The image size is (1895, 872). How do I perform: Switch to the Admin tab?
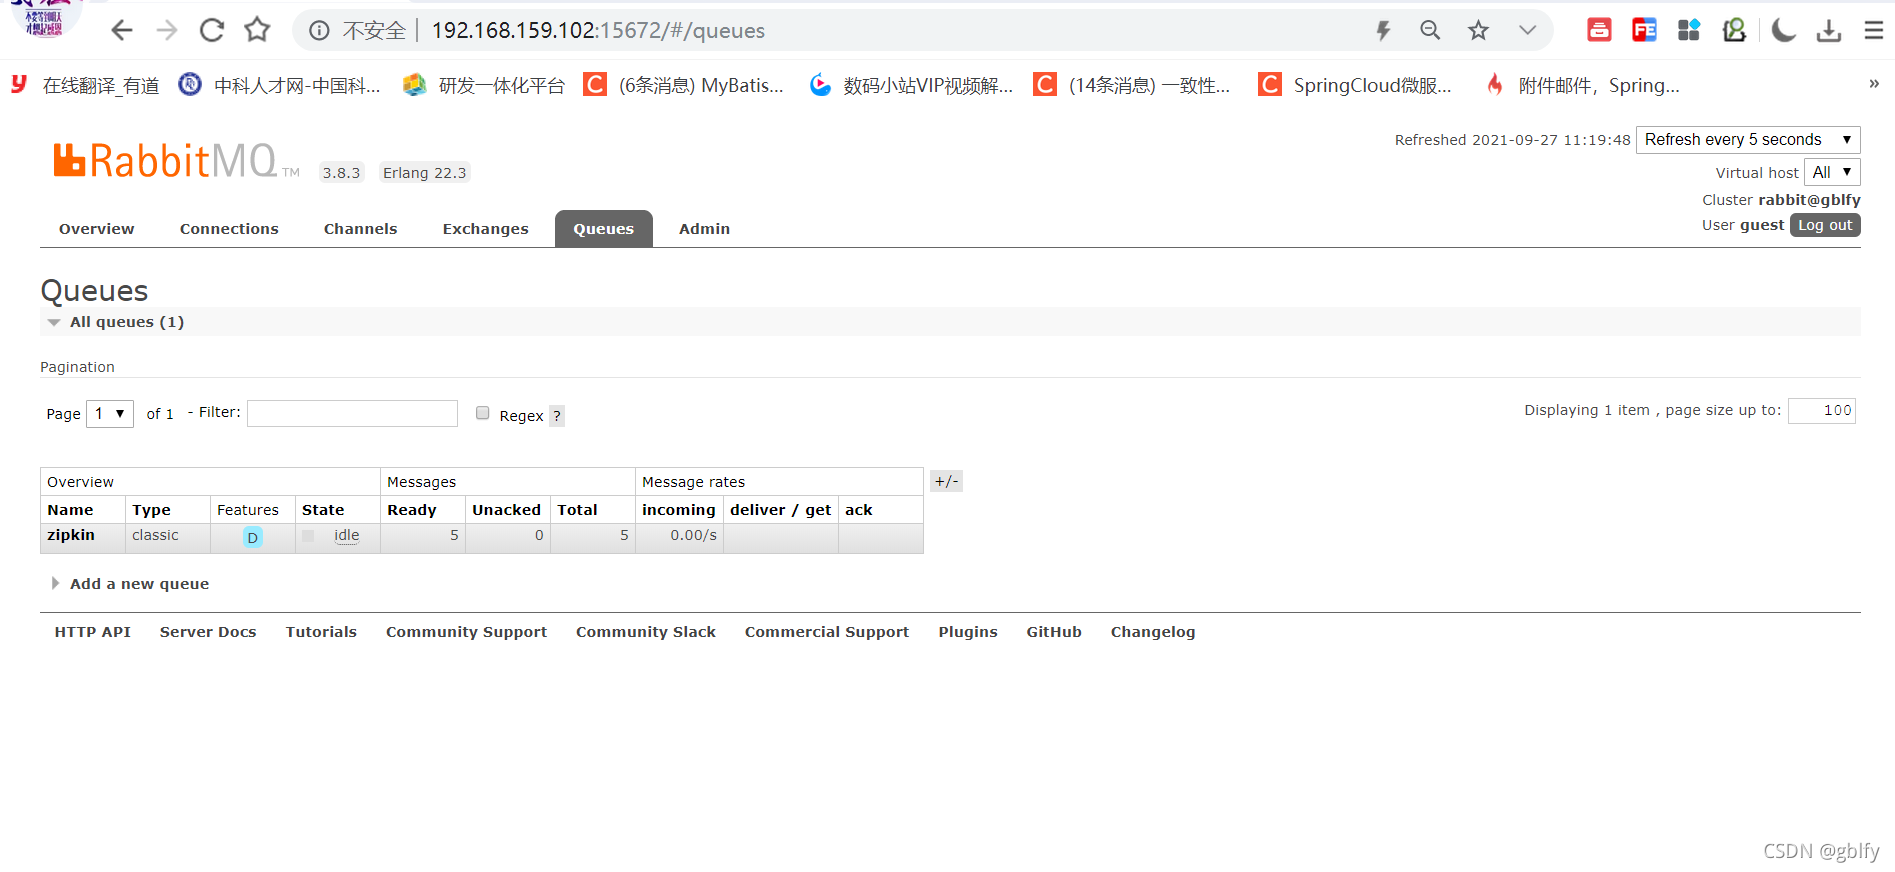click(704, 229)
